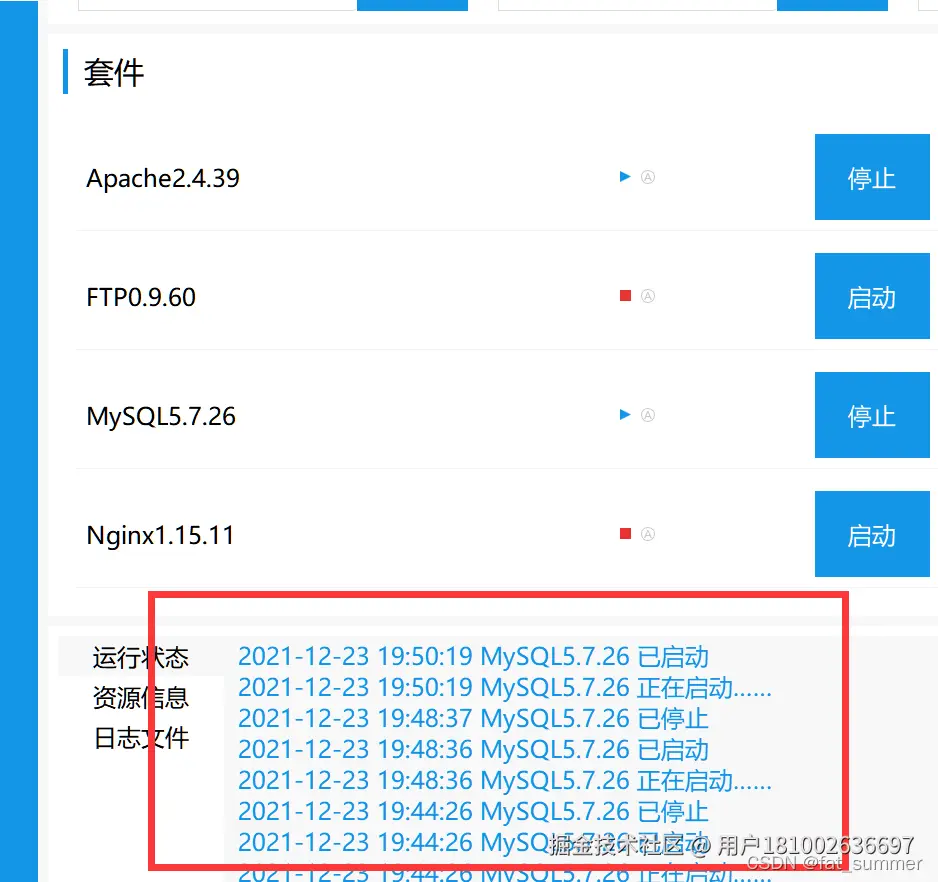Toggle auto-start circle icon for FTP0.9.60

coord(648,296)
